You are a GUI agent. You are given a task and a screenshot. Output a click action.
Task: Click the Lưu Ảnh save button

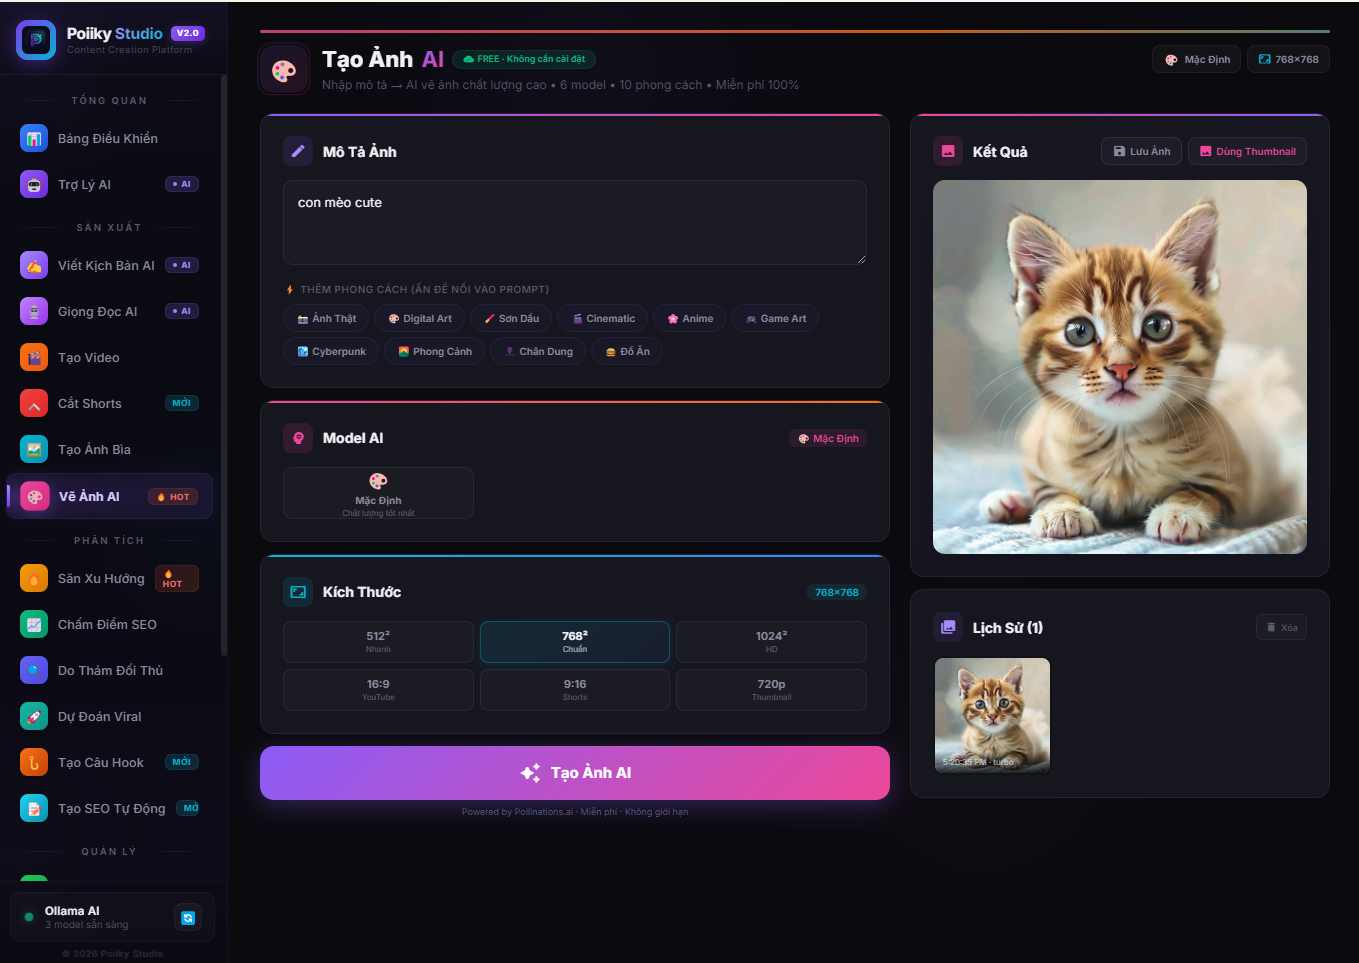tap(1141, 151)
